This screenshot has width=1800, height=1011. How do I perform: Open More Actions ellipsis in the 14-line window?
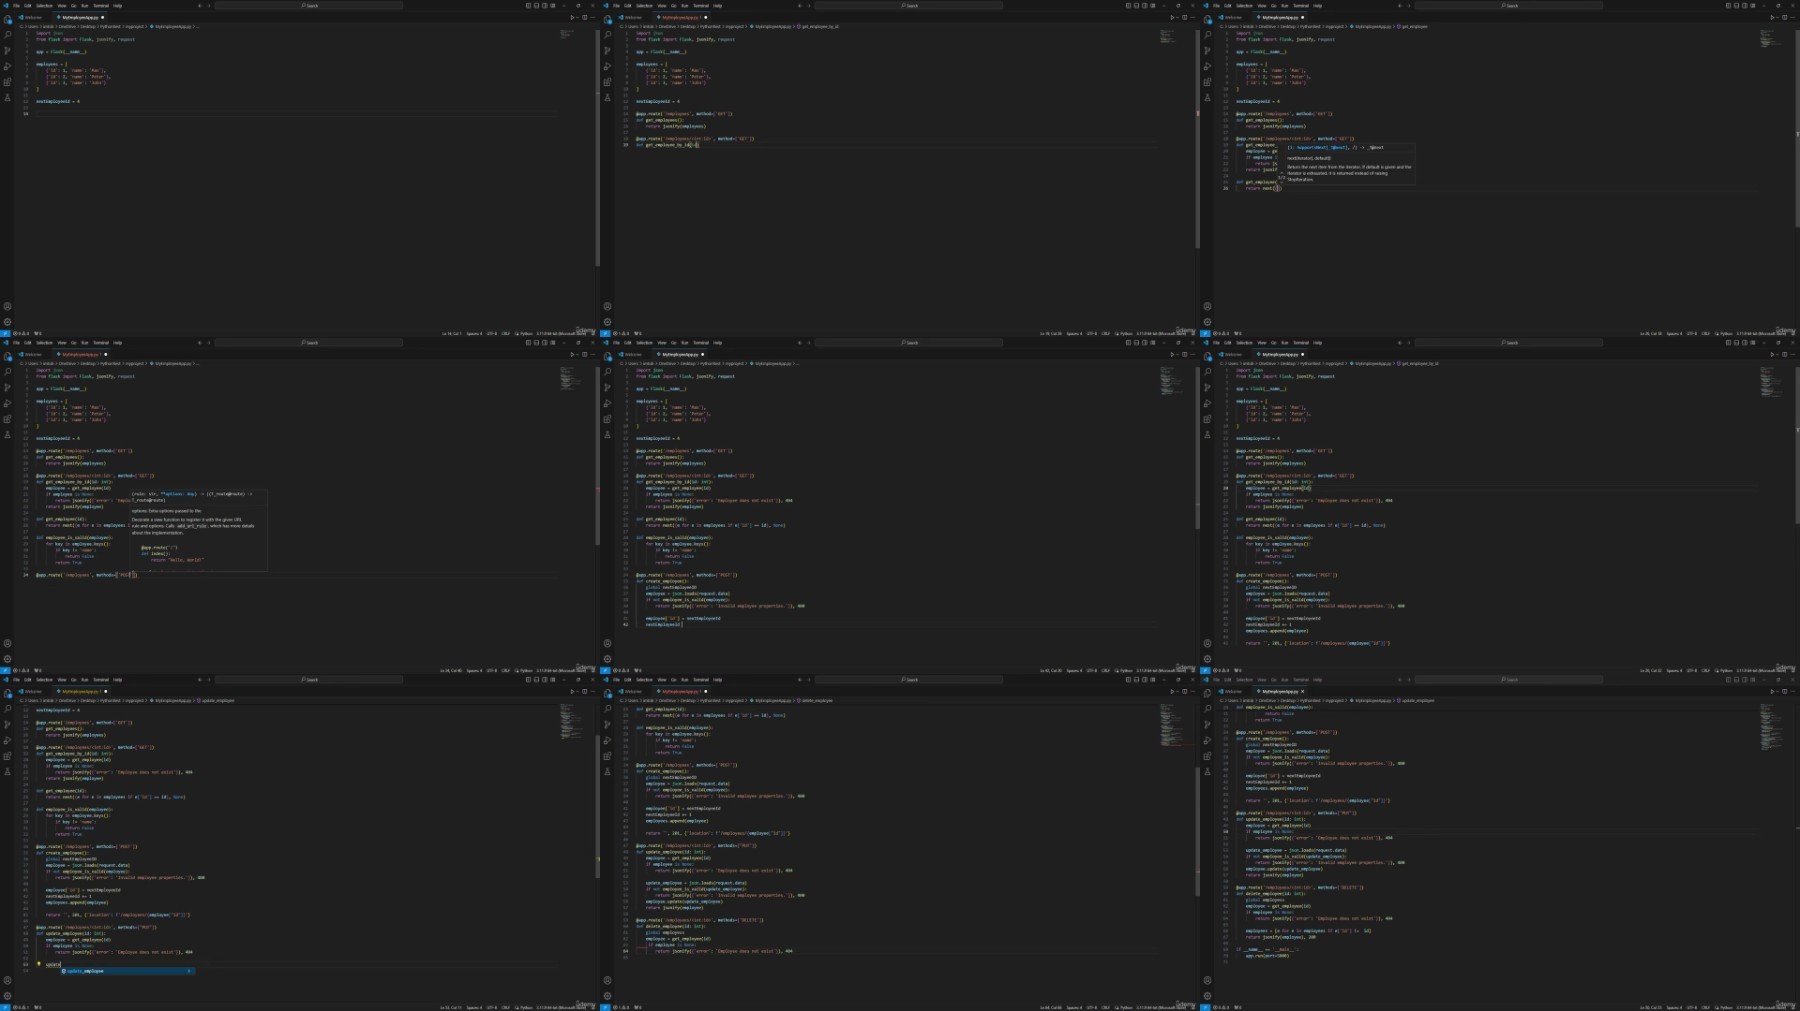[x=593, y=17]
